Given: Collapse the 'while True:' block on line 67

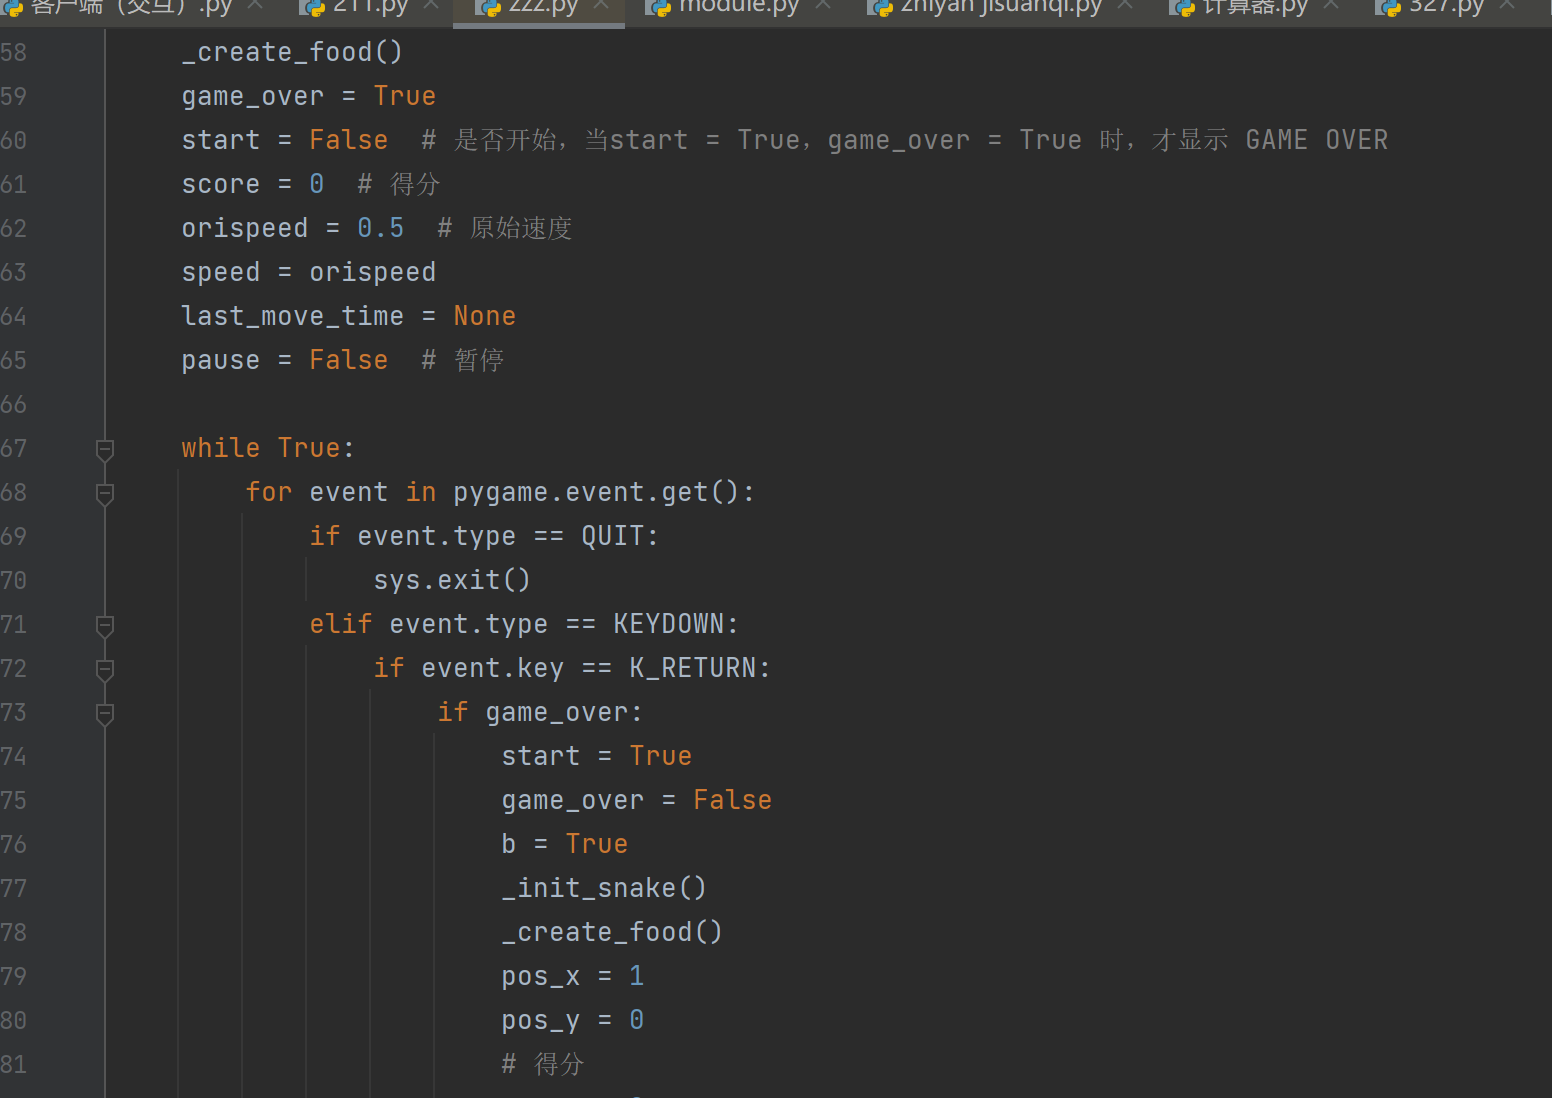Looking at the screenshot, I should 104,450.
